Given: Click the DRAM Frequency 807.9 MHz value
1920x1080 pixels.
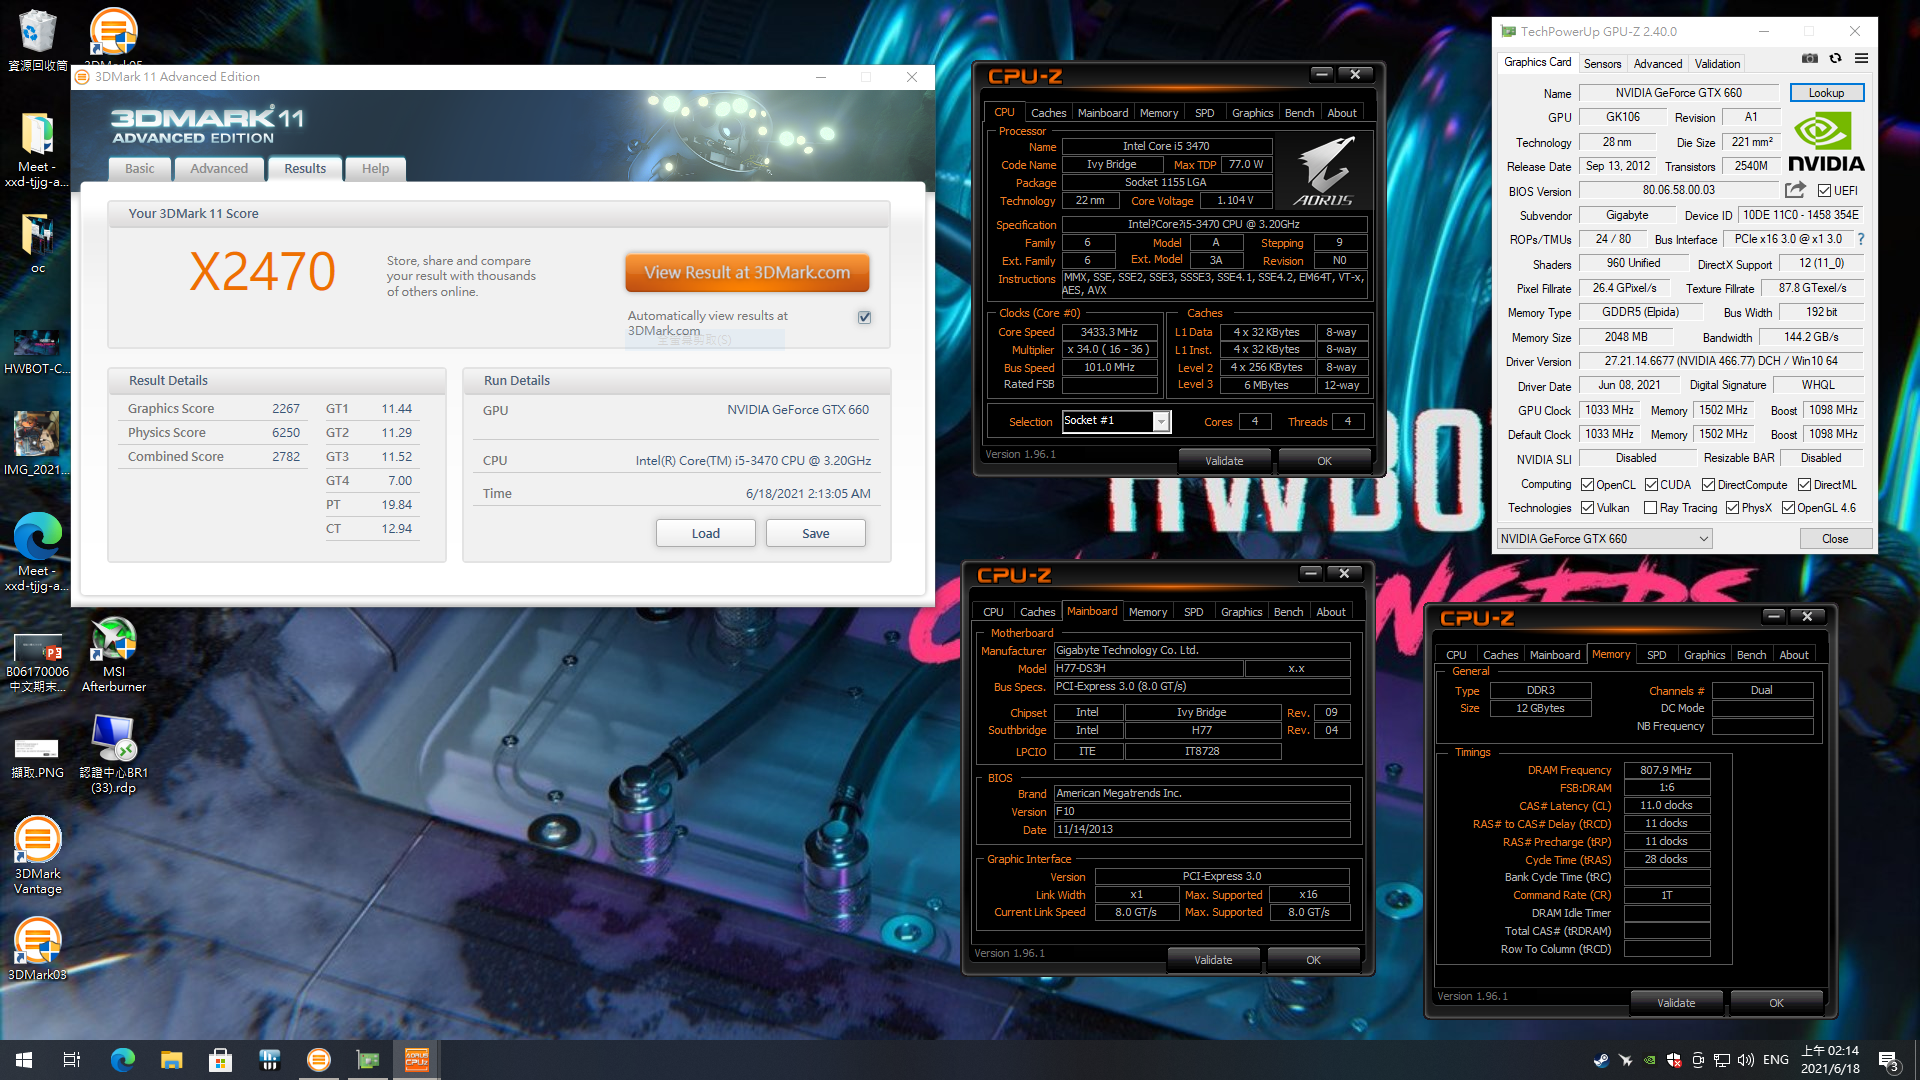Looking at the screenshot, I should [1666, 770].
